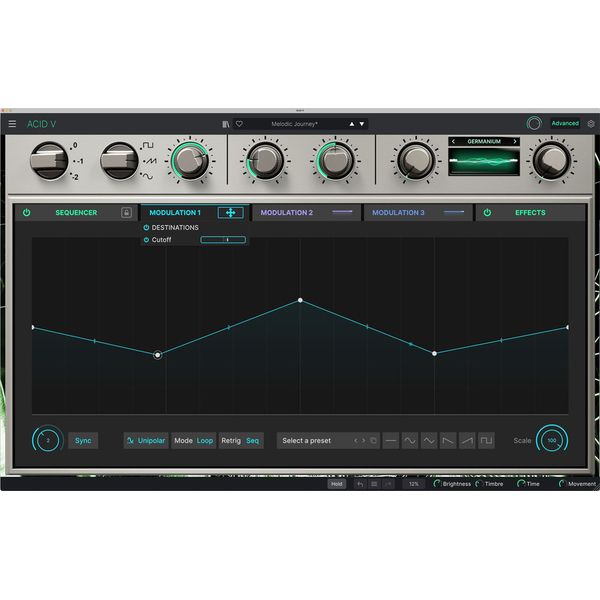The image size is (600, 600).
Task: Choose sawtooth waveform on oscillator switch
Action: click(x=150, y=161)
